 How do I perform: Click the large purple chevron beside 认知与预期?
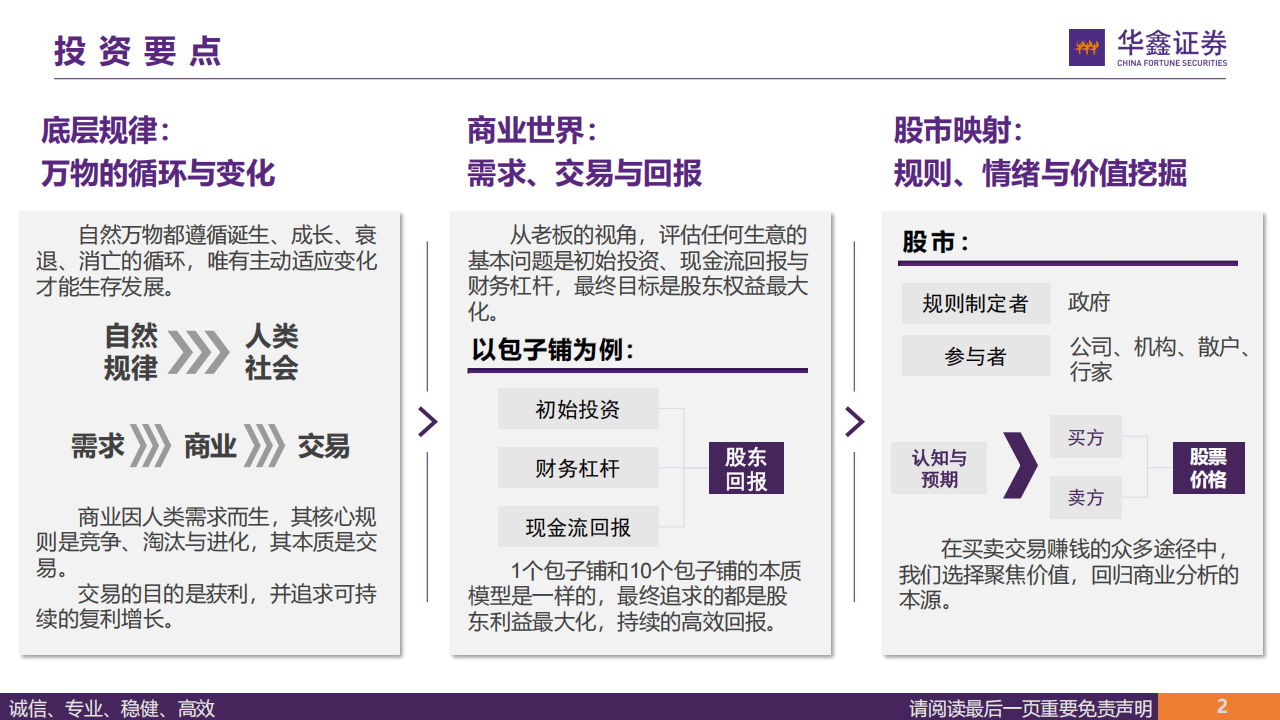click(x=1019, y=466)
